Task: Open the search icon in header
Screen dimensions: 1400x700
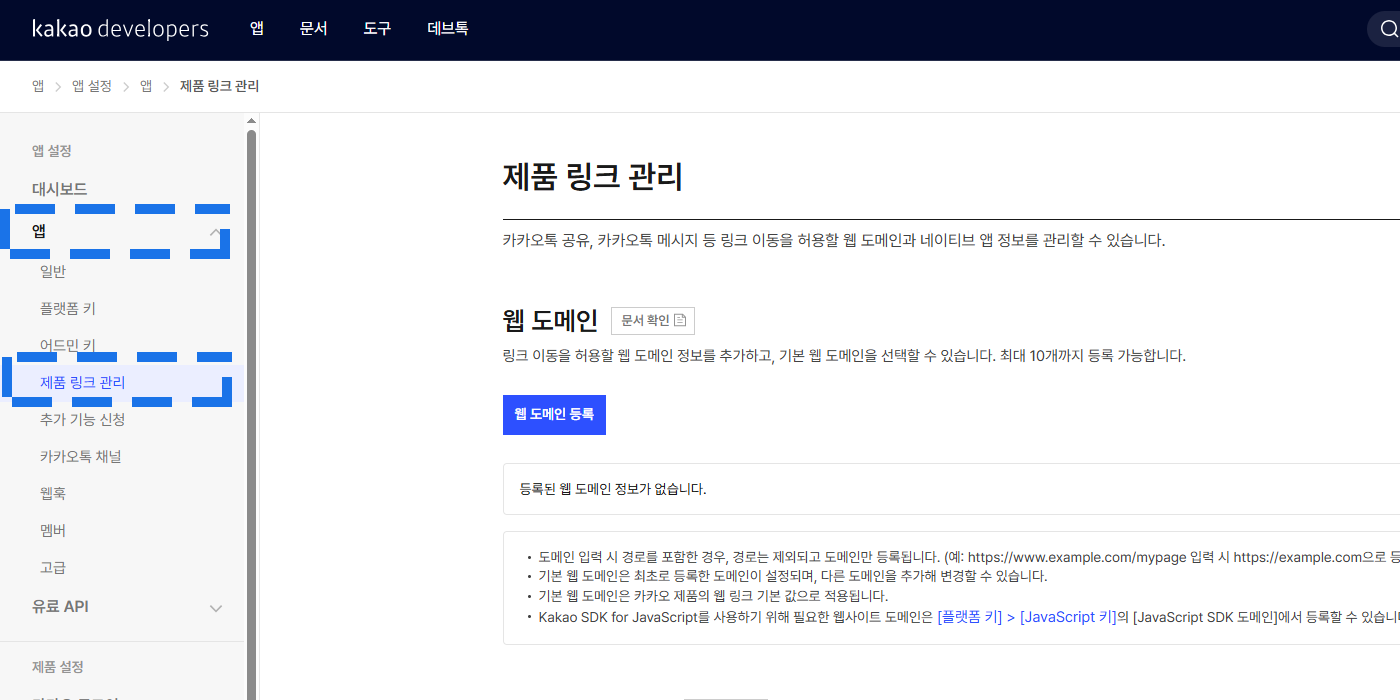Action: (1388, 30)
